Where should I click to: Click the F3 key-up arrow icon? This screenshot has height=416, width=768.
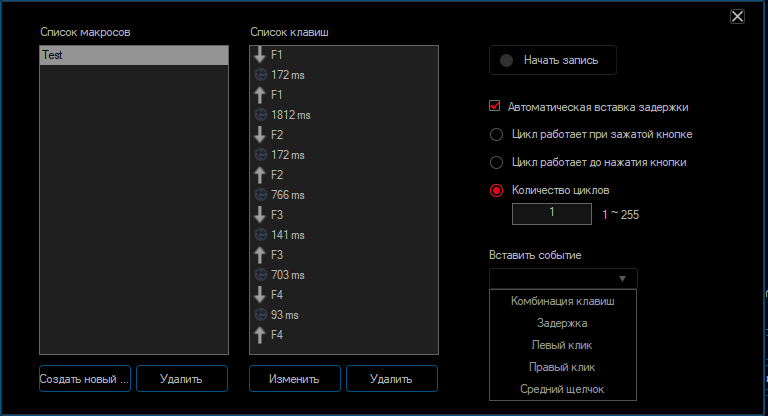click(x=260, y=255)
